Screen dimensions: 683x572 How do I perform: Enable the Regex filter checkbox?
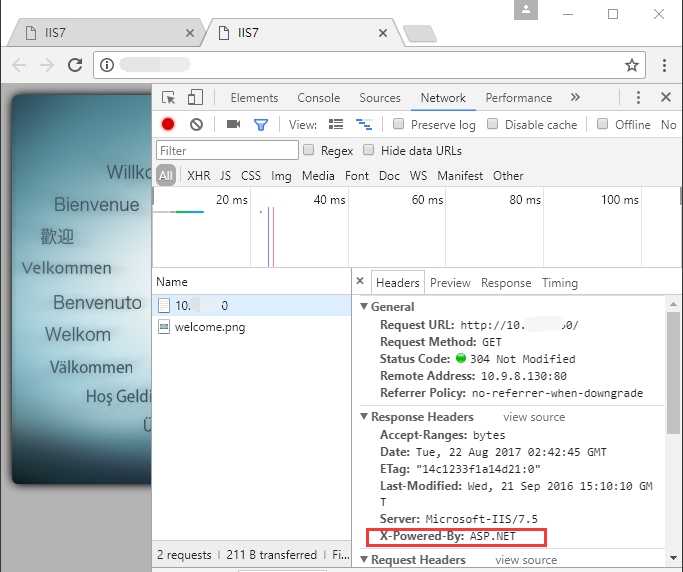coord(308,150)
